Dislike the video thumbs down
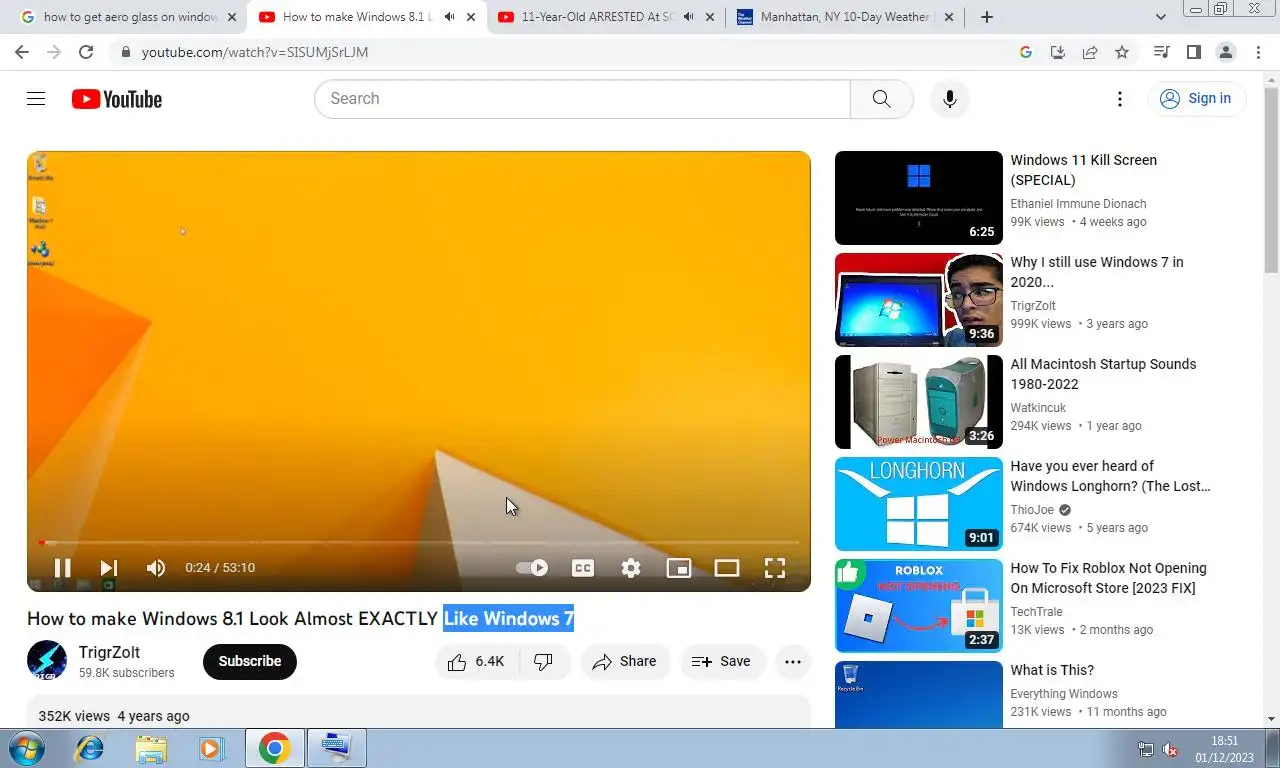Screen dimensions: 1280x768 (x=544, y=662)
